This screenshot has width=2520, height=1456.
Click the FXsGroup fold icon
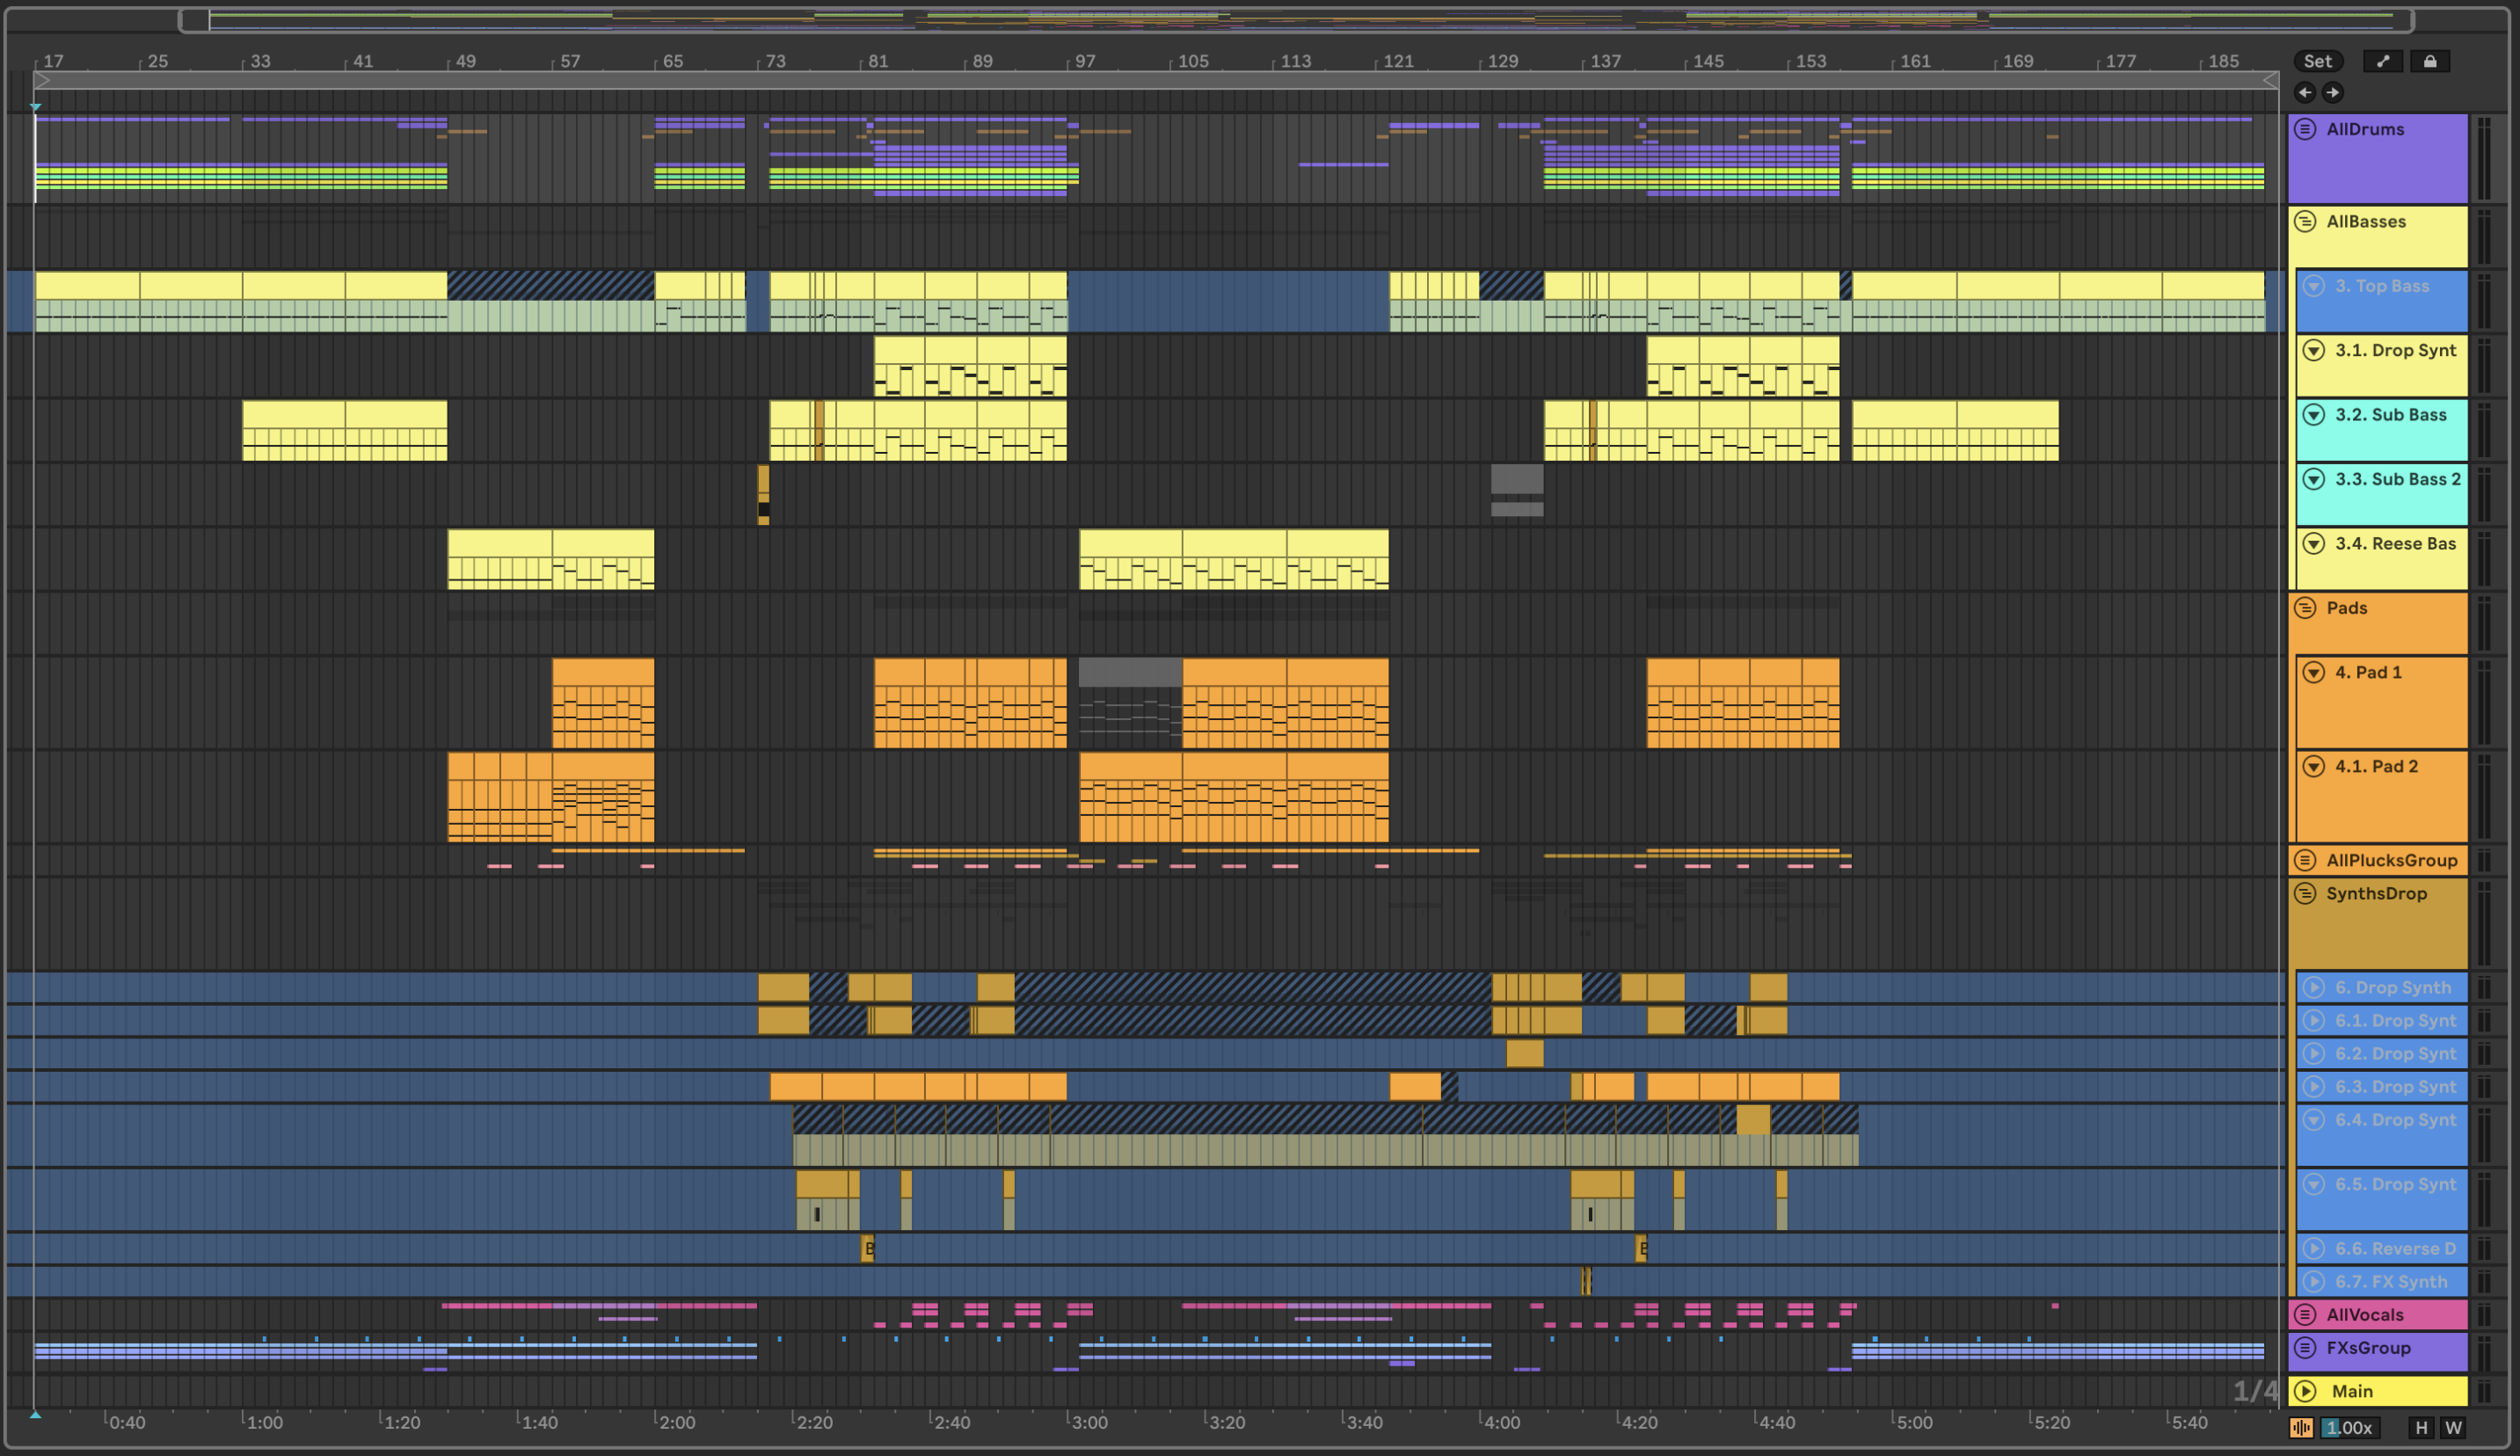(x=2305, y=1348)
